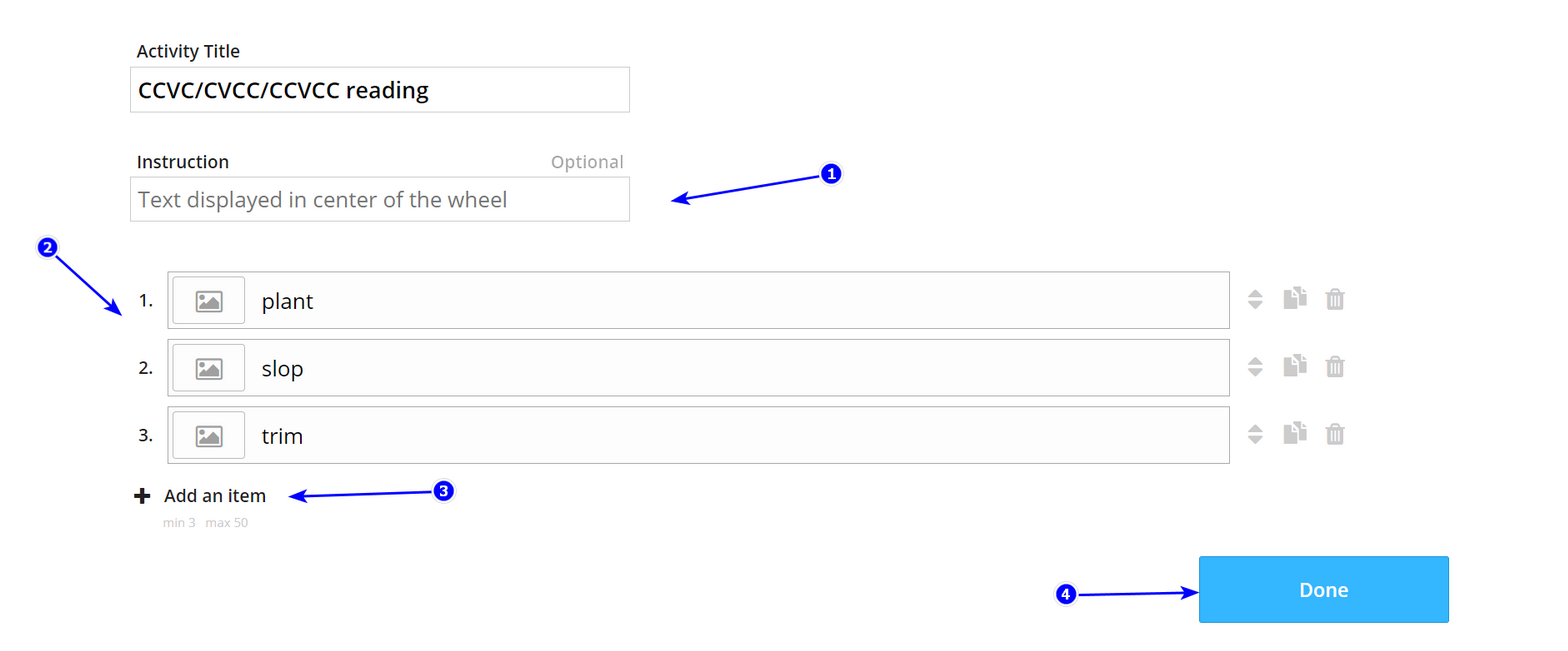Duplicate the slop item
1568x651 pixels.
pyautogui.click(x=1295, y=366)
